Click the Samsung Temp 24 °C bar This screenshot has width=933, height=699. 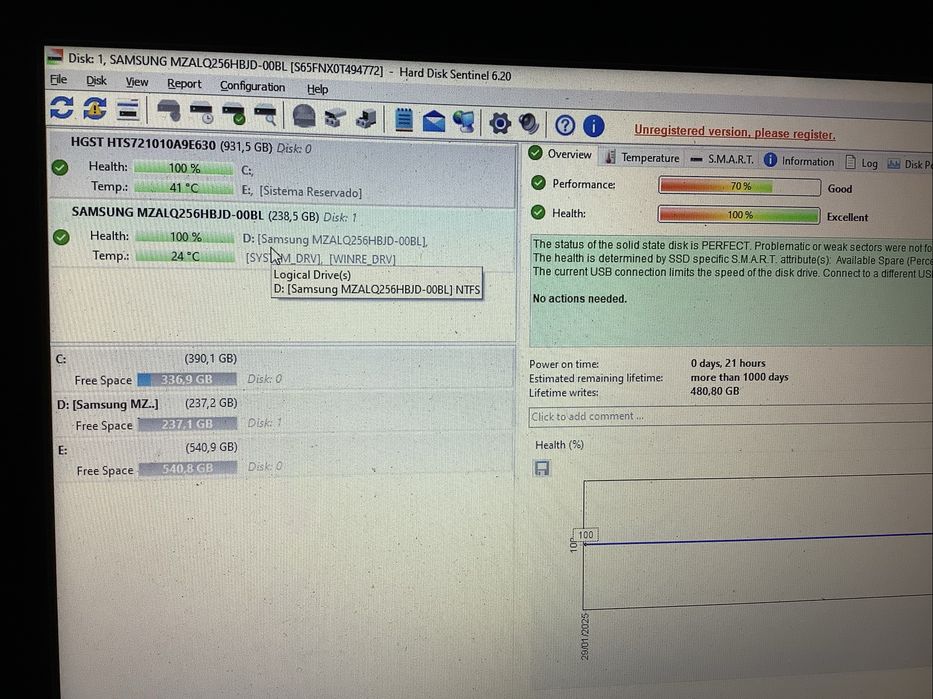pos(185,256)
